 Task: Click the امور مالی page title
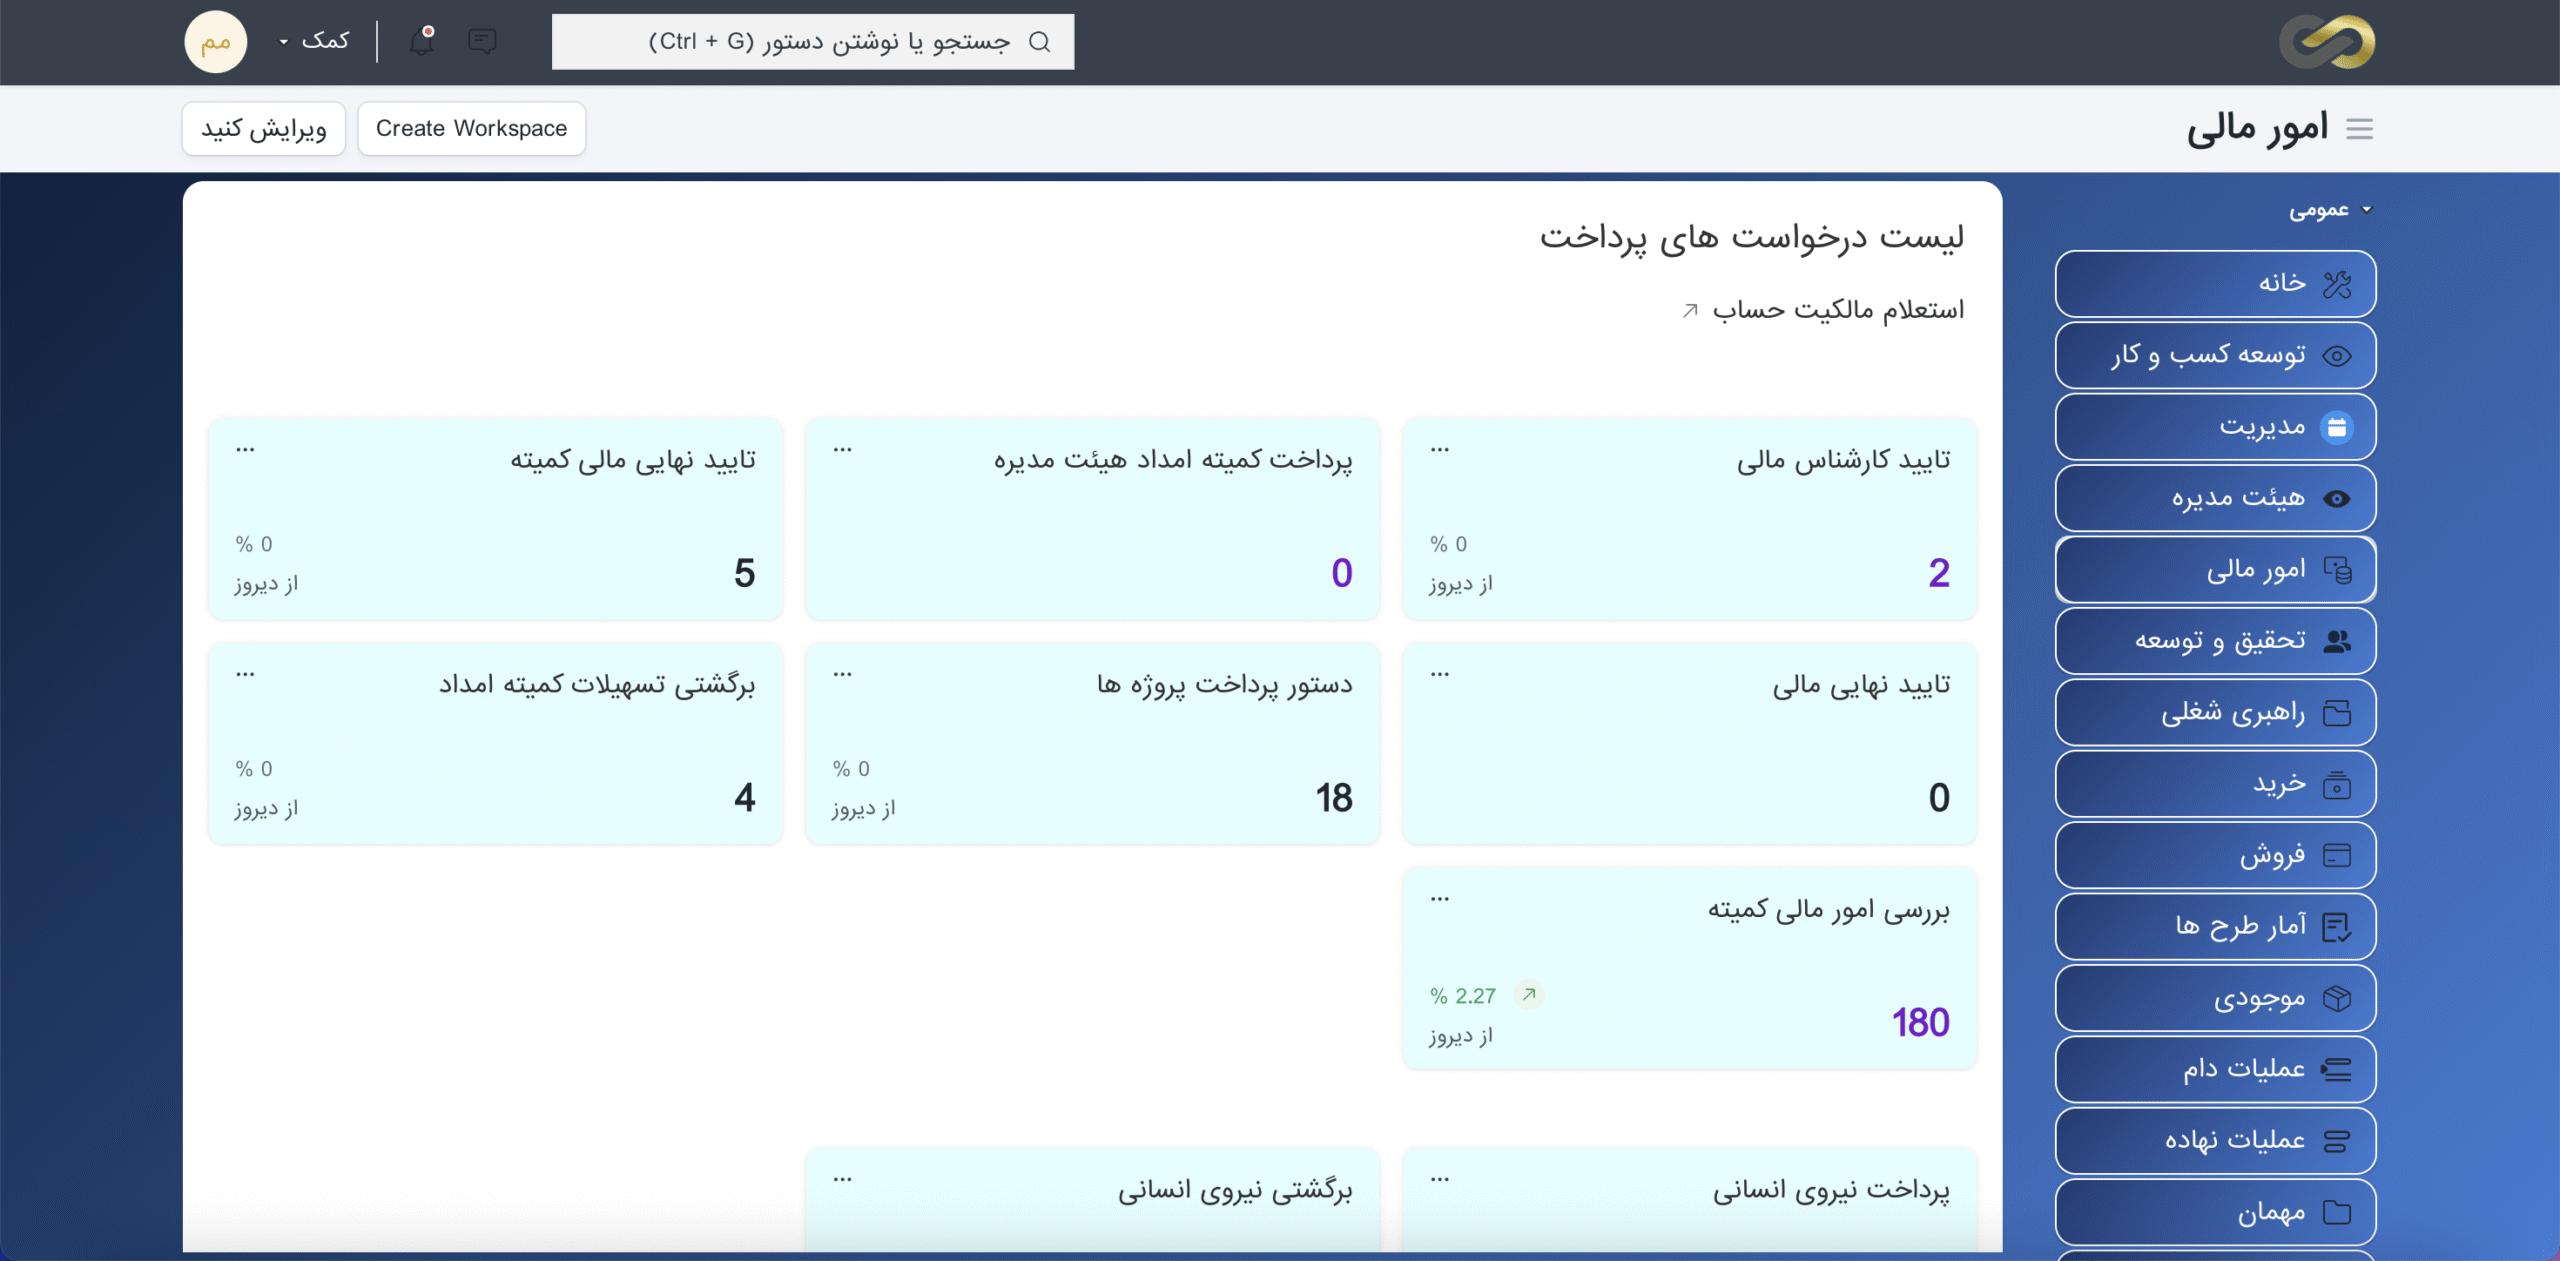(2258, 129)
